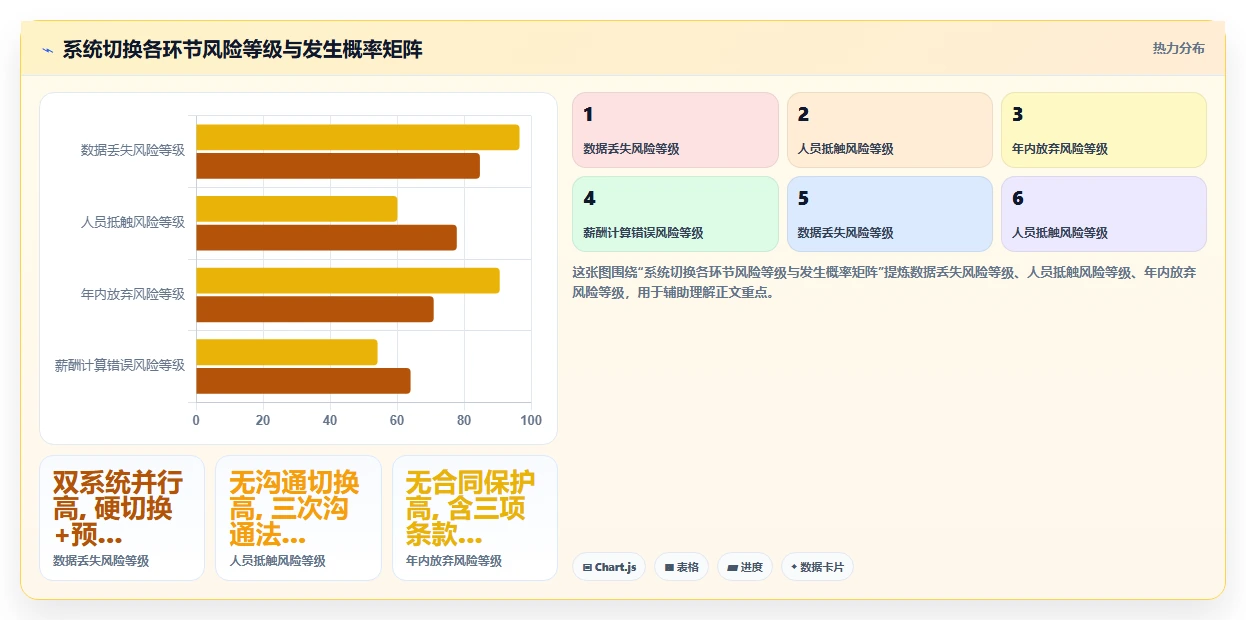Screen dimensions: 1246x620
Task: Select the 无合同保护高, 含三顶条款 stat card
Action: click(475, 518)
